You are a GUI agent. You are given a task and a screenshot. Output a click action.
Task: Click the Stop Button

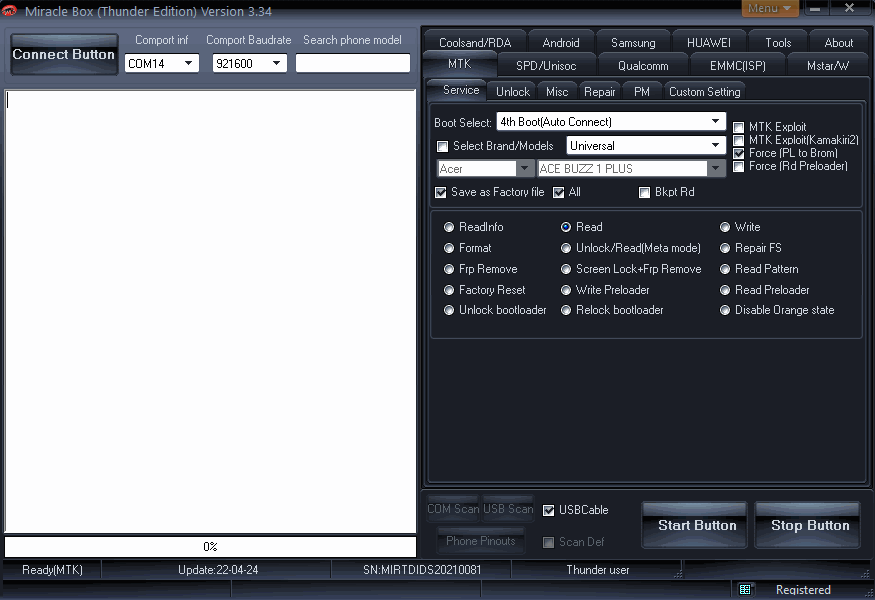click(808, 525)
